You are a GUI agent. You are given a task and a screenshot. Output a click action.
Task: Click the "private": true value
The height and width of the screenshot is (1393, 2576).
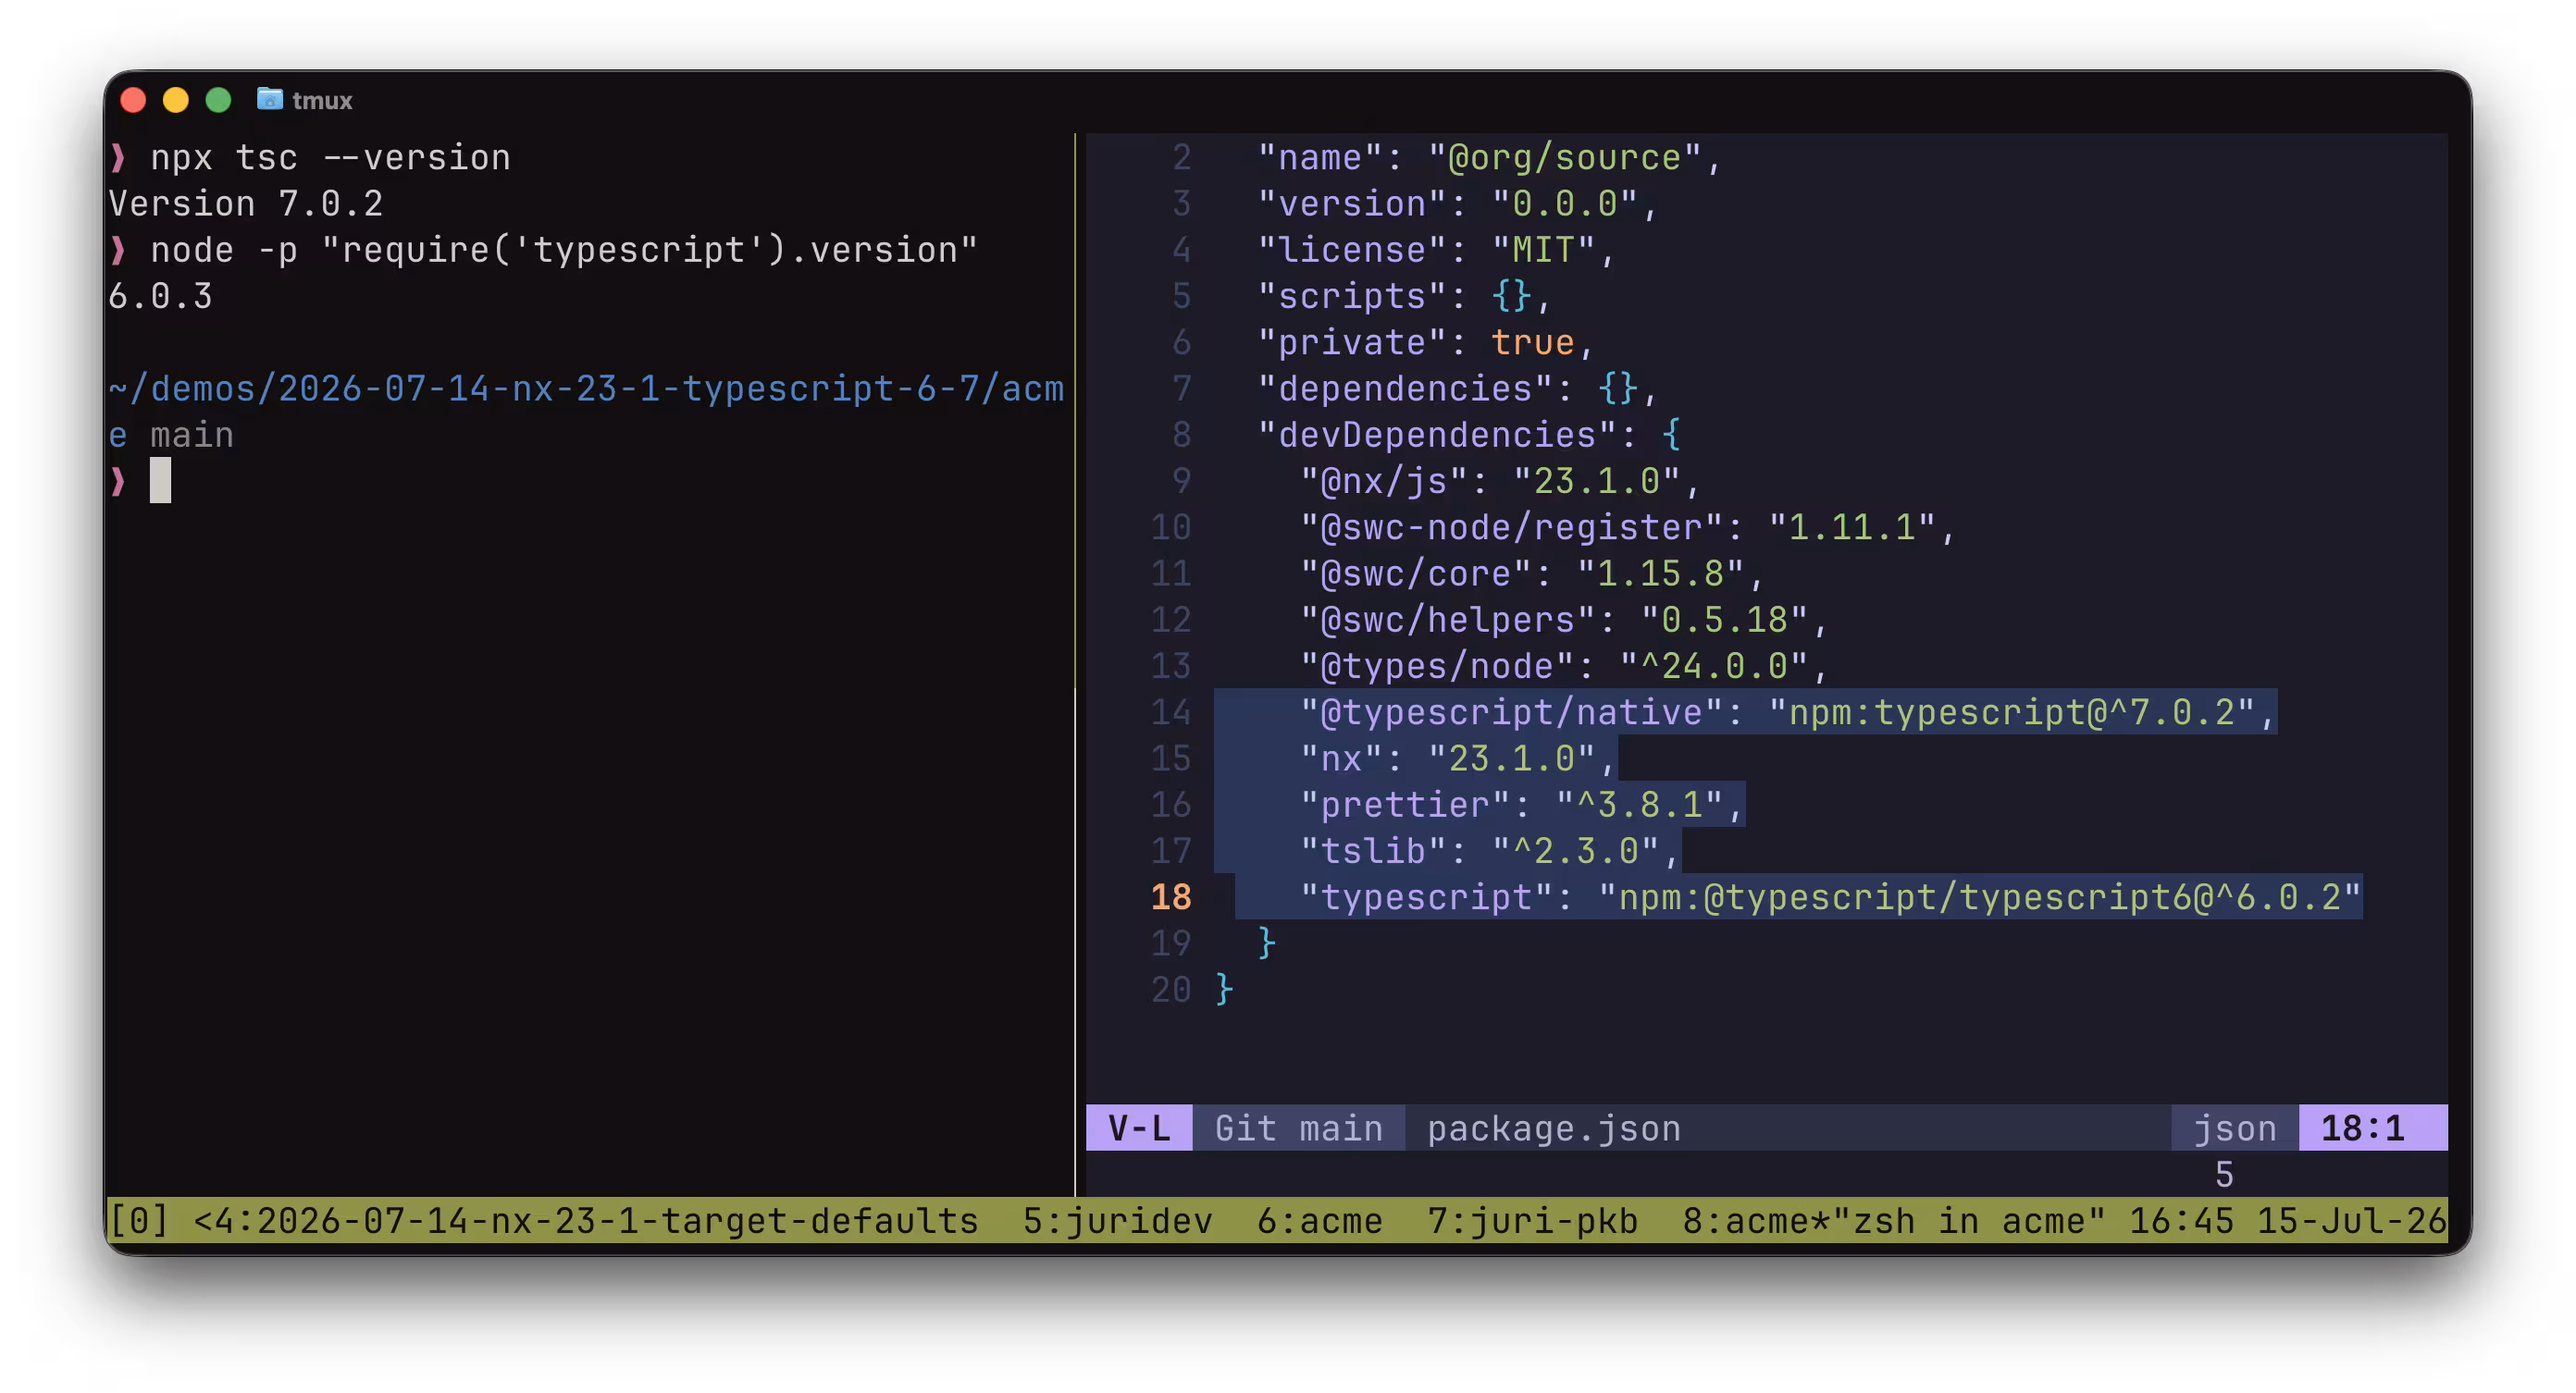[1532, 342]
